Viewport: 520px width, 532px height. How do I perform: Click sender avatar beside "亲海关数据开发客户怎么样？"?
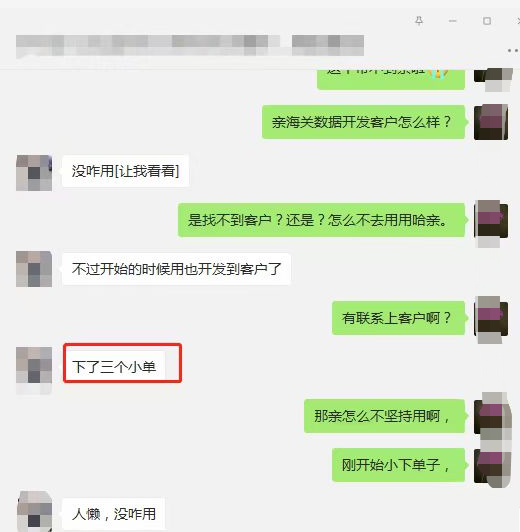tap(491, 122)
